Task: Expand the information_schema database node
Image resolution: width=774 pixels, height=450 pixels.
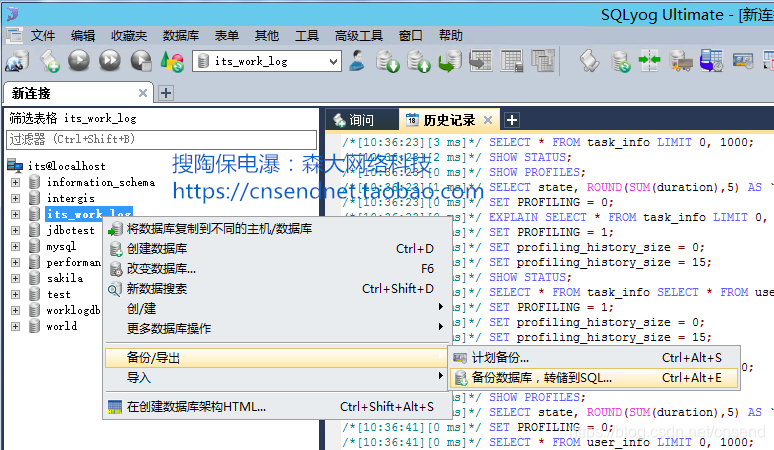Action: 15,183
